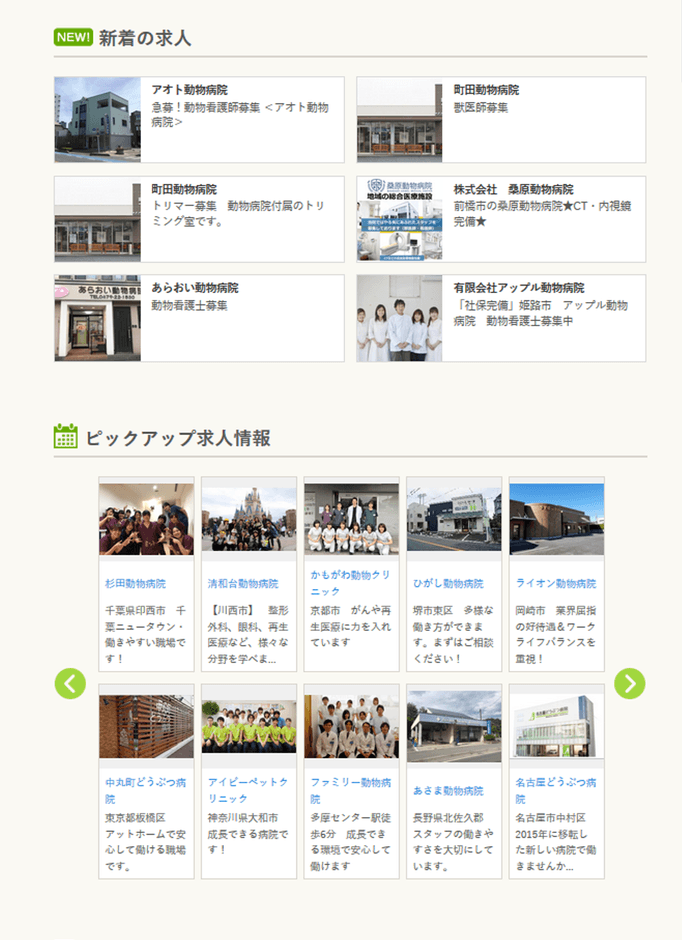Open かもがわ動物クリニック link
The height and width of the screenshot is (940, 682).
pos(350,584)
